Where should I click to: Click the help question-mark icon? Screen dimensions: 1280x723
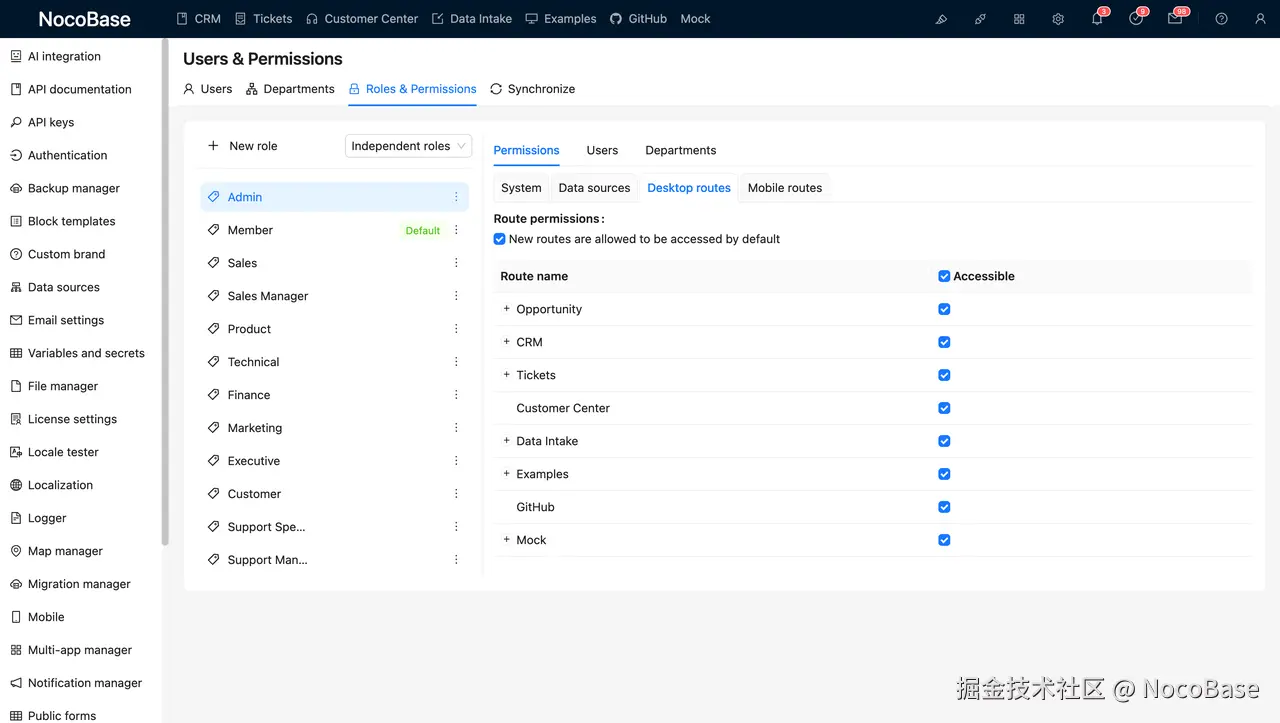click(x=1221, y=18)
